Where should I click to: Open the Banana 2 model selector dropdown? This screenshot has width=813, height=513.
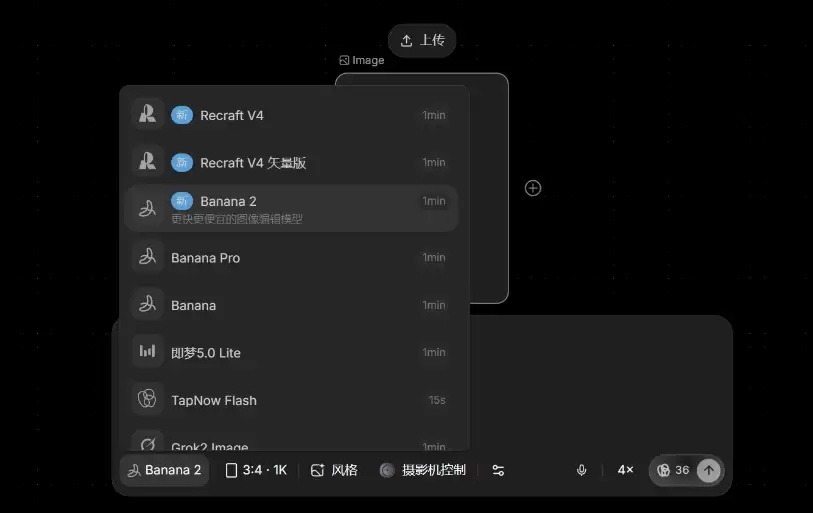tap(164, 470)
